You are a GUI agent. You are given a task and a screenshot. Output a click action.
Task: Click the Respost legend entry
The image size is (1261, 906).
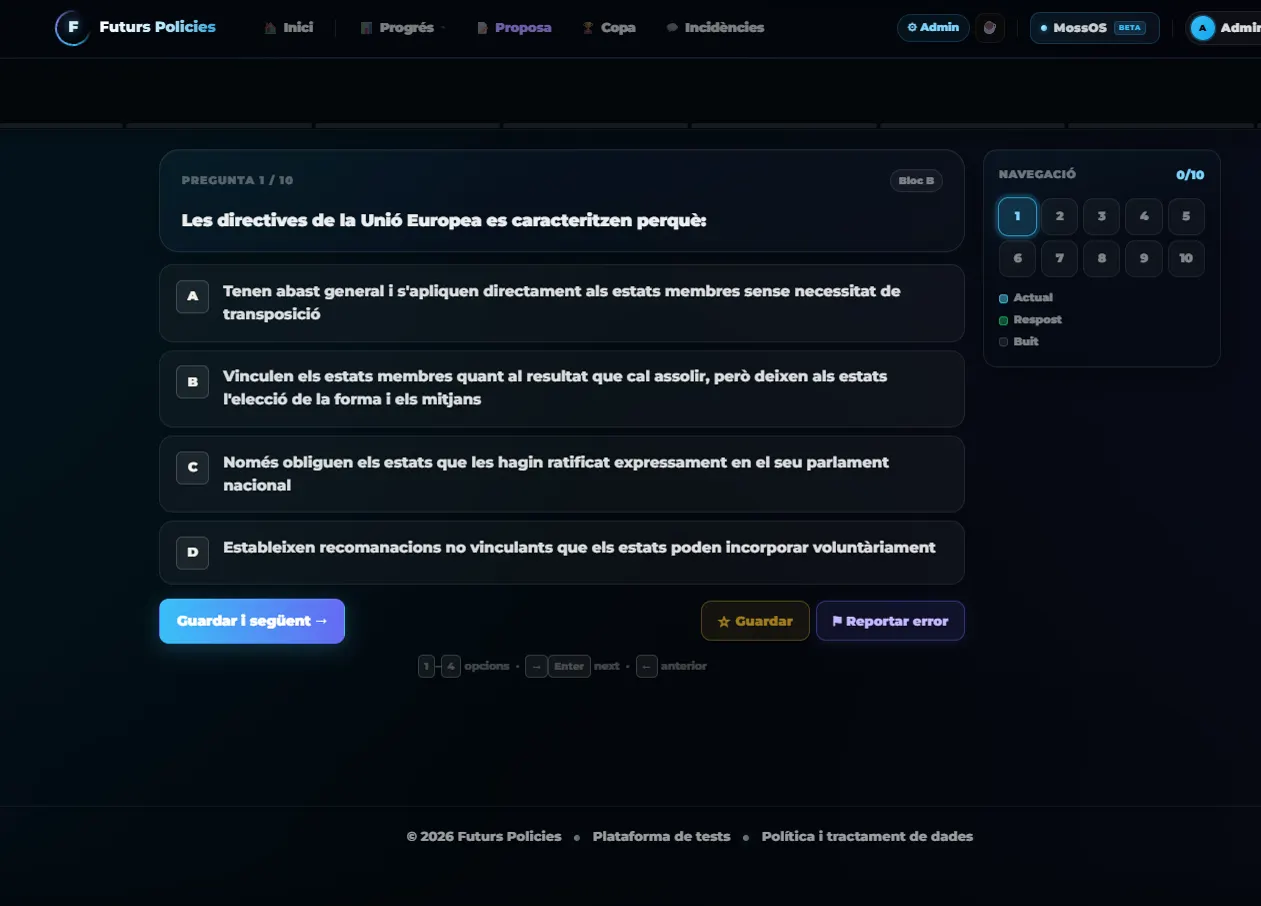[1031, 320]
